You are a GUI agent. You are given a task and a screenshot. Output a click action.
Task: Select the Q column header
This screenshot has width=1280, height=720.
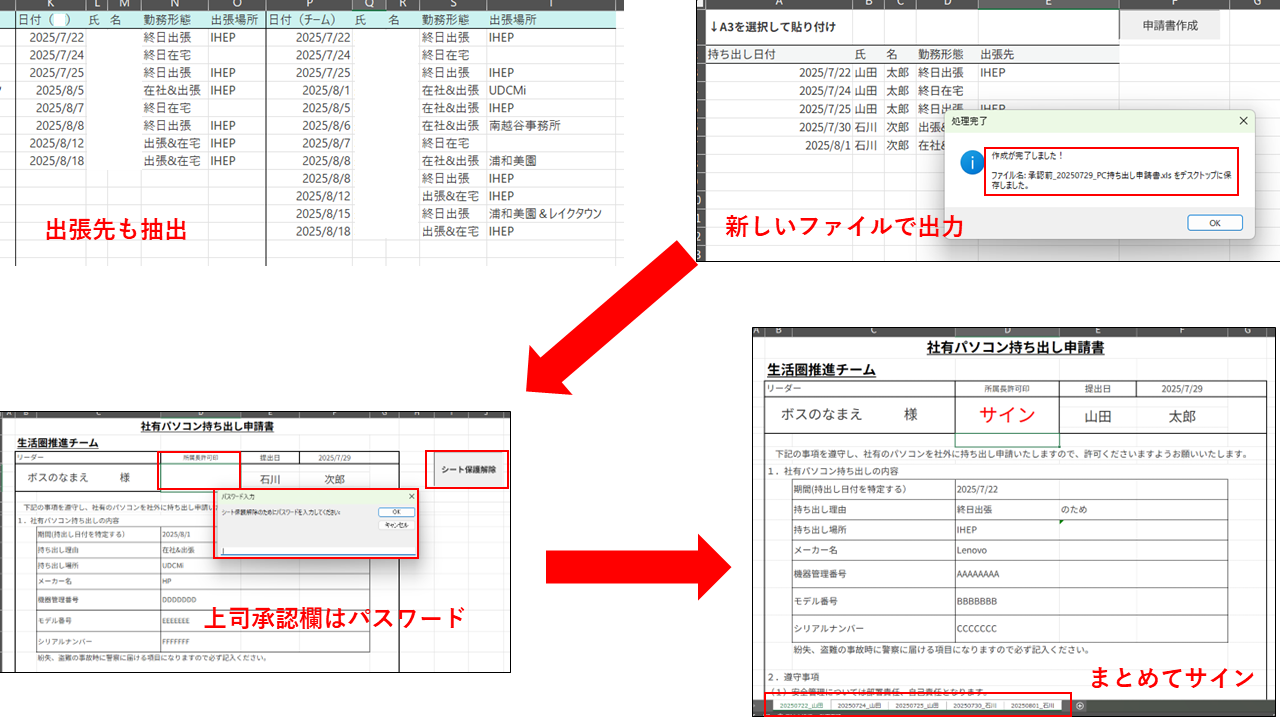point(370,5)
